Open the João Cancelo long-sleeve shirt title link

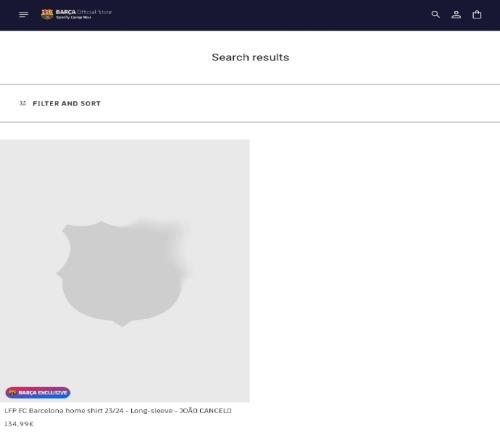coord(118,410)
